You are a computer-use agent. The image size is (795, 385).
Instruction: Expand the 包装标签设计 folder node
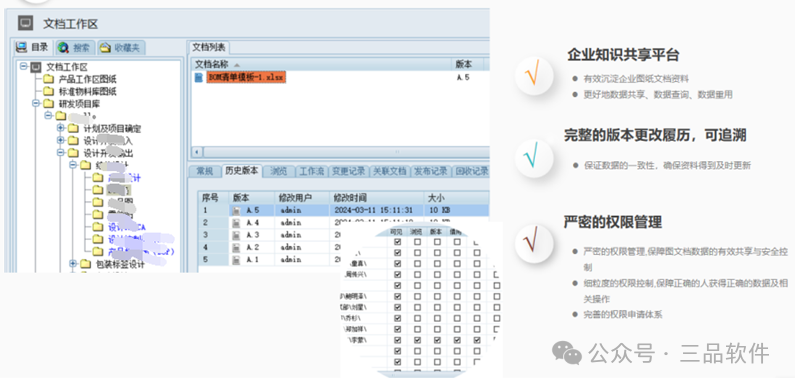click(73, 264)
